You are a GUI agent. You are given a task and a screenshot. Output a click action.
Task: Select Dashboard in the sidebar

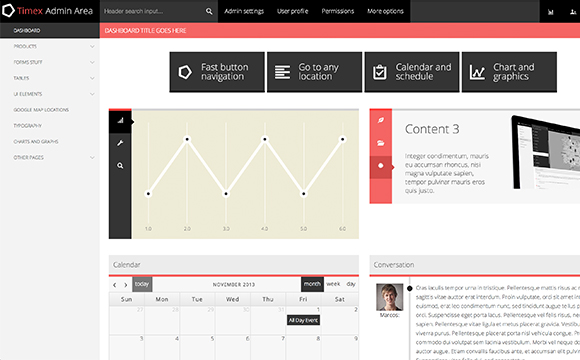tap(50, 30)
